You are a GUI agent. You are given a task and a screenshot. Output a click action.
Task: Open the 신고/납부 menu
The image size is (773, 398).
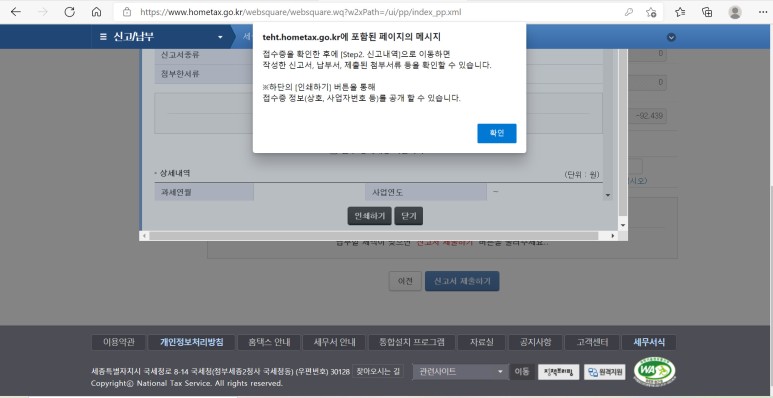134,36
